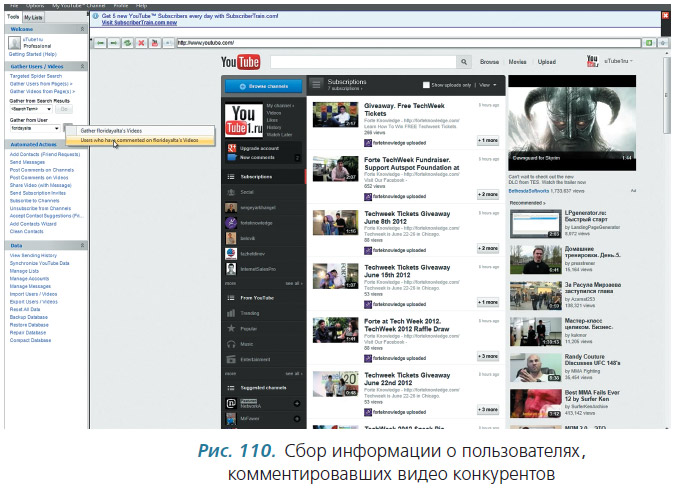Screen dimensions: 677x489
Task: Open Visit SubscriberTrain.com now link
Action: (139, 22)
